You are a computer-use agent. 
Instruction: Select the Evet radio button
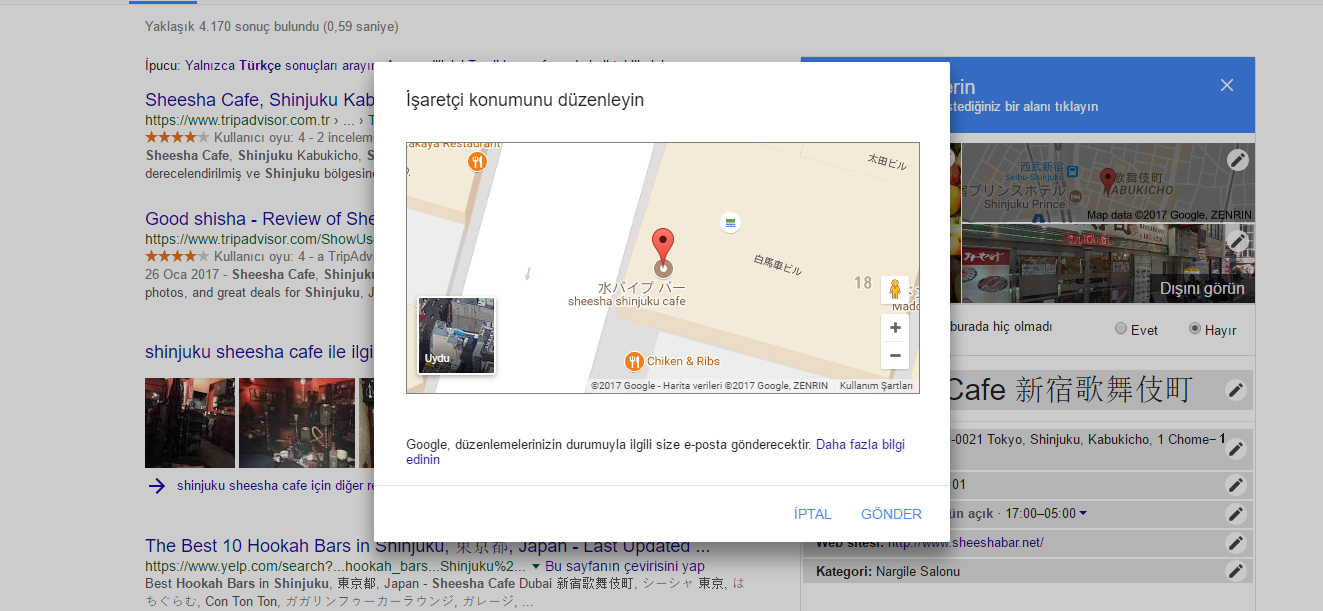coord(1121,329)
